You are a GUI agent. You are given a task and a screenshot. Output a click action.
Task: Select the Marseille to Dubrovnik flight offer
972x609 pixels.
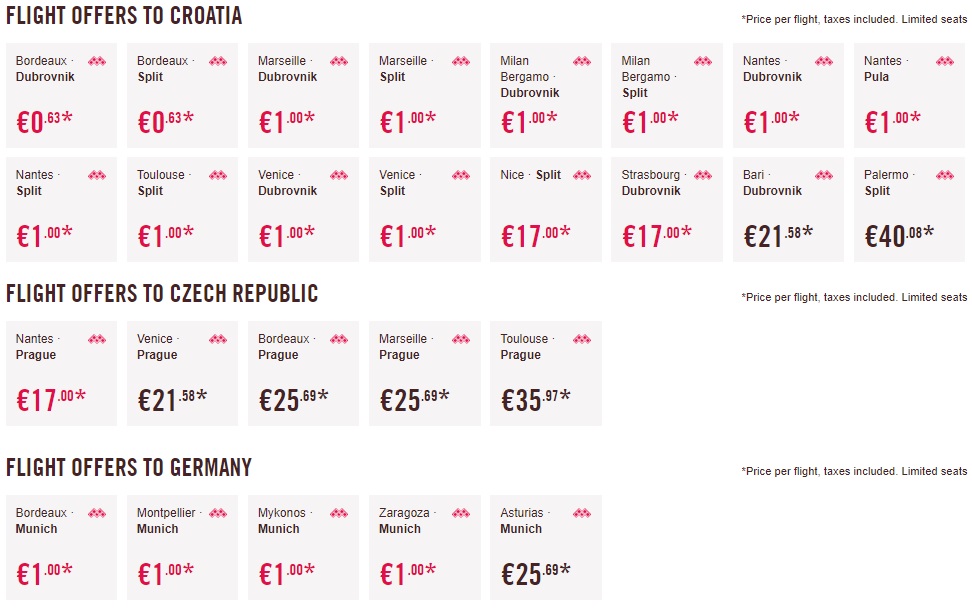coord(303,95)
